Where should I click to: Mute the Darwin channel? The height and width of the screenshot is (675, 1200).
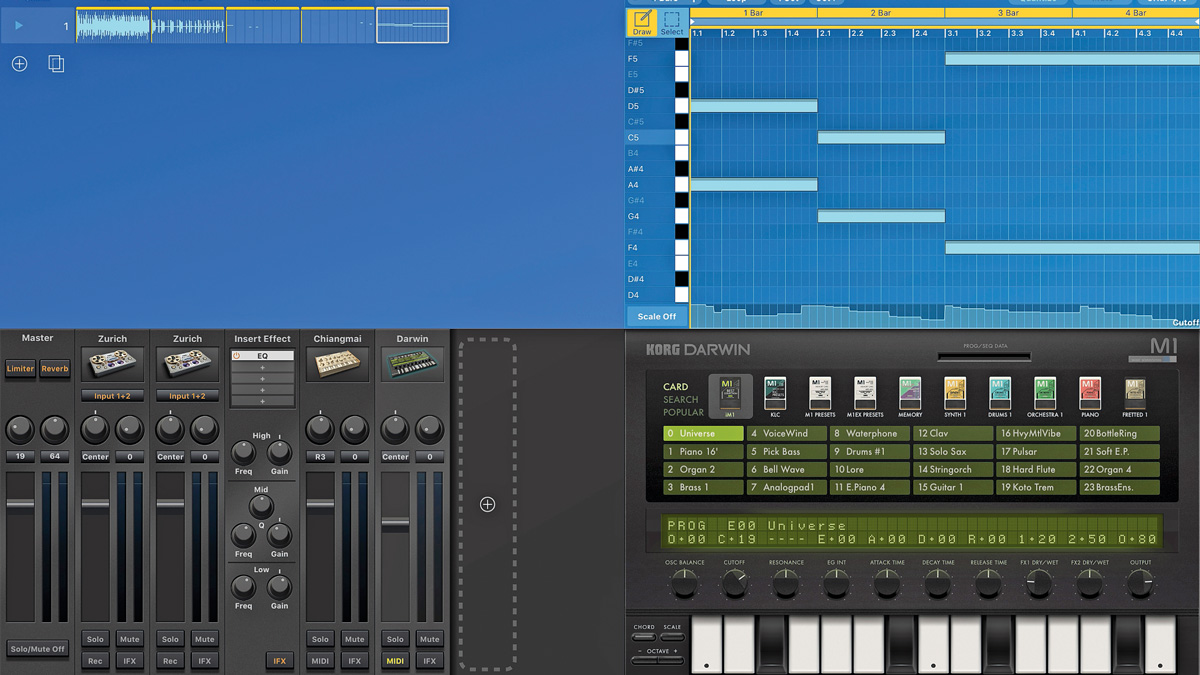tap(430, 639)
